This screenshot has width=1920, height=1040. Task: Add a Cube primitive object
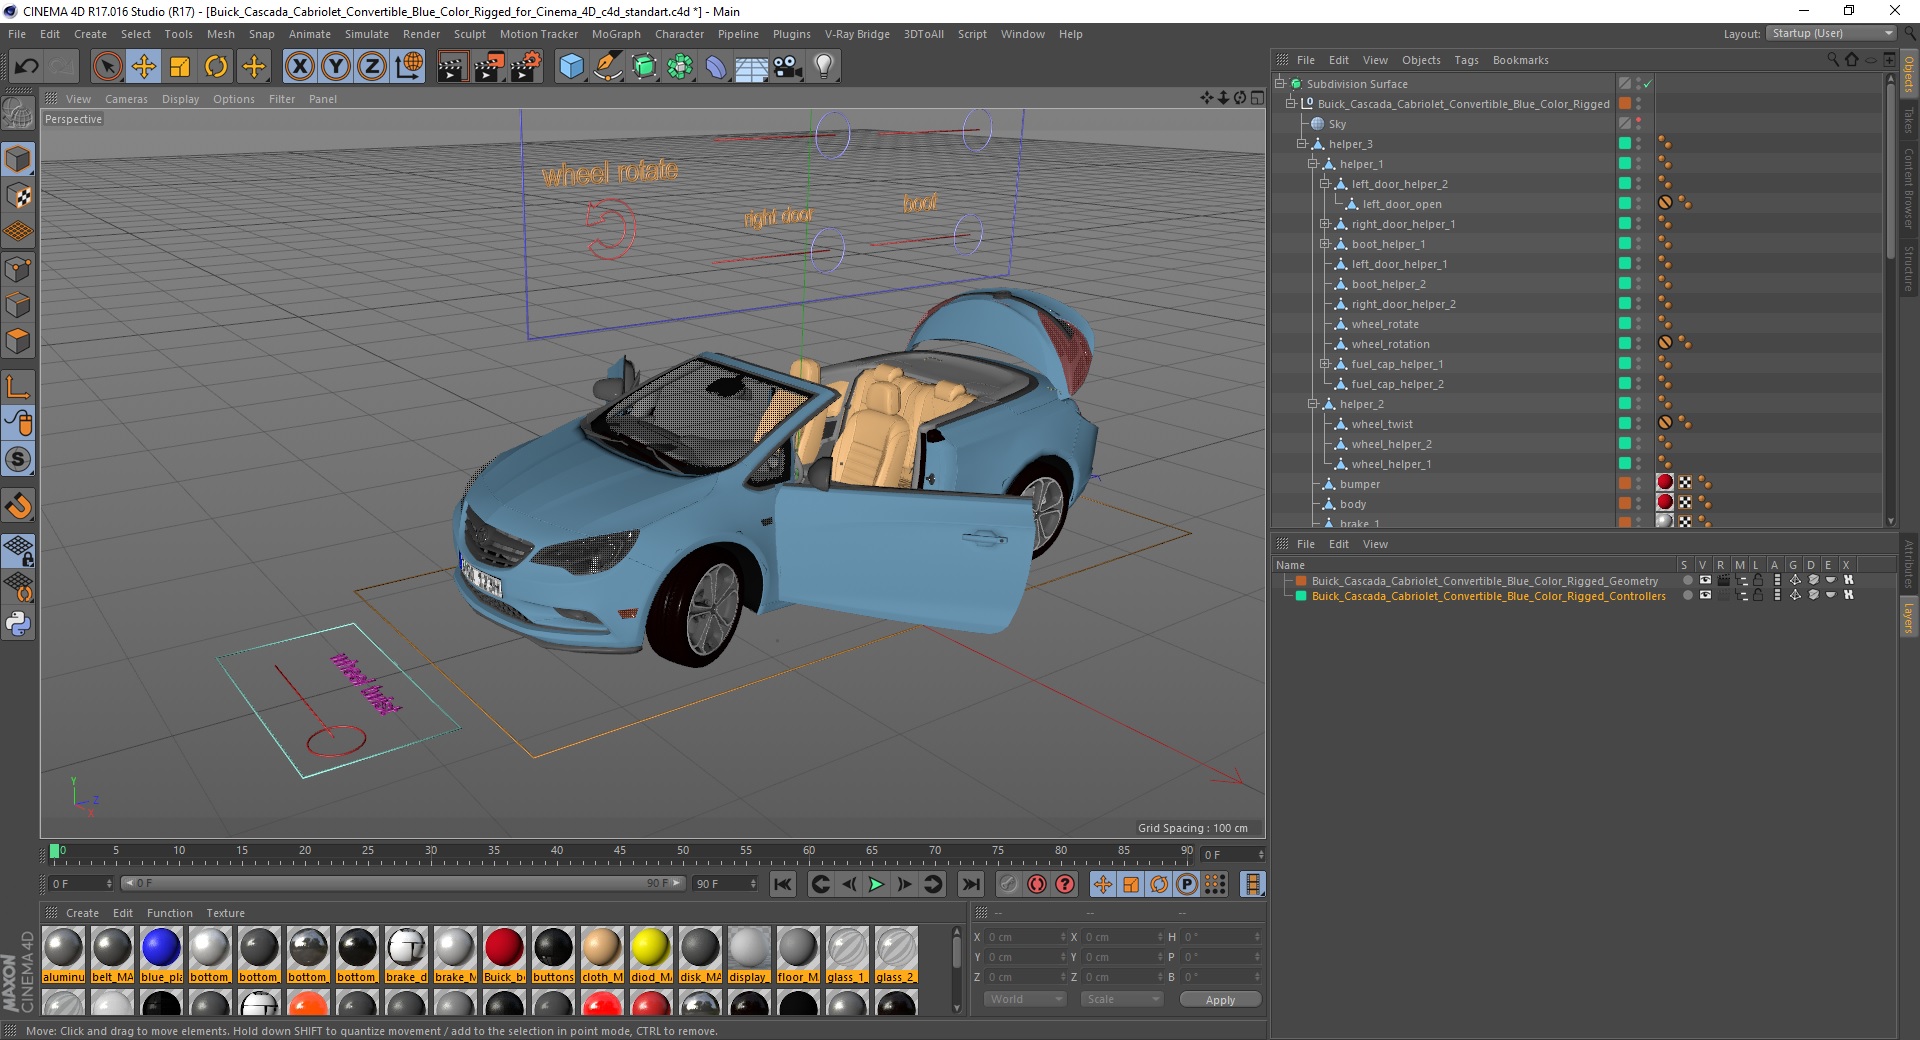(571, 67)
